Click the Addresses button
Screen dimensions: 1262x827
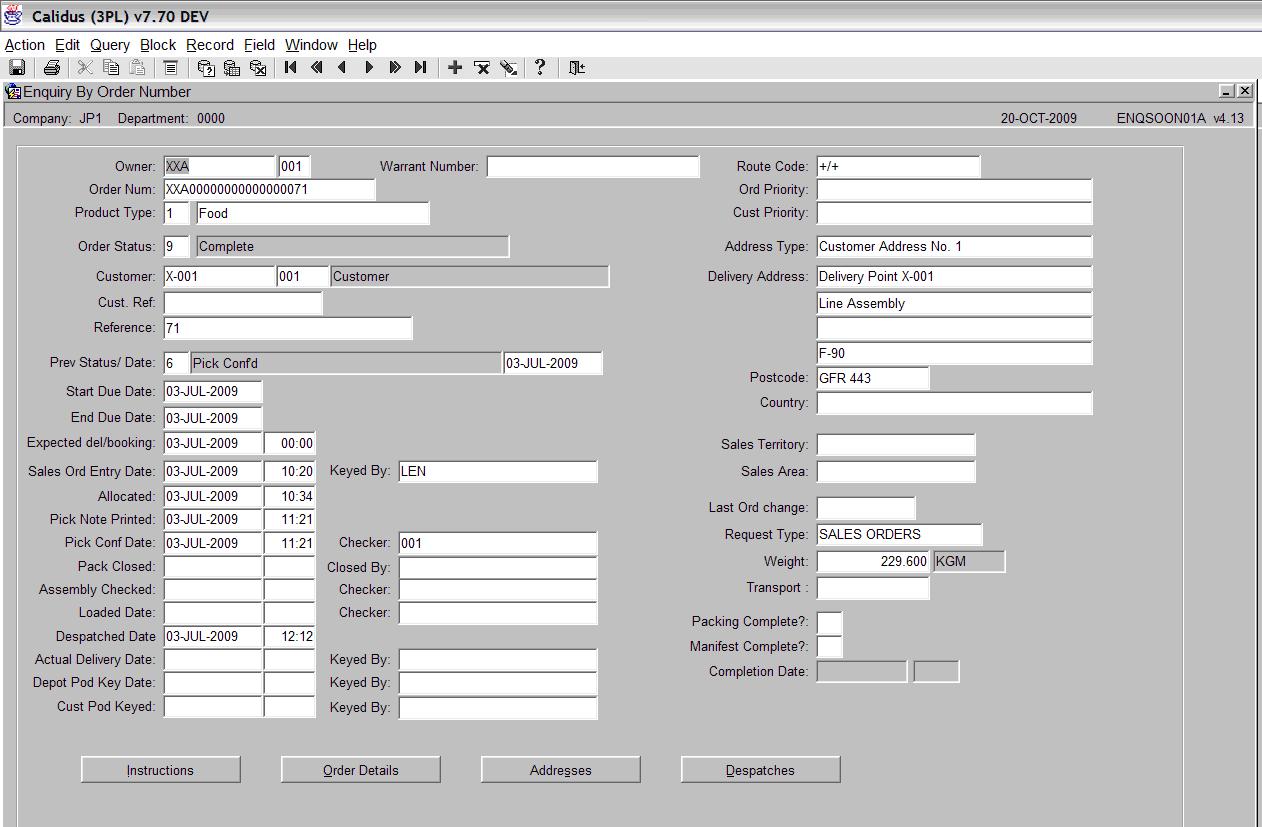(560, 770)
